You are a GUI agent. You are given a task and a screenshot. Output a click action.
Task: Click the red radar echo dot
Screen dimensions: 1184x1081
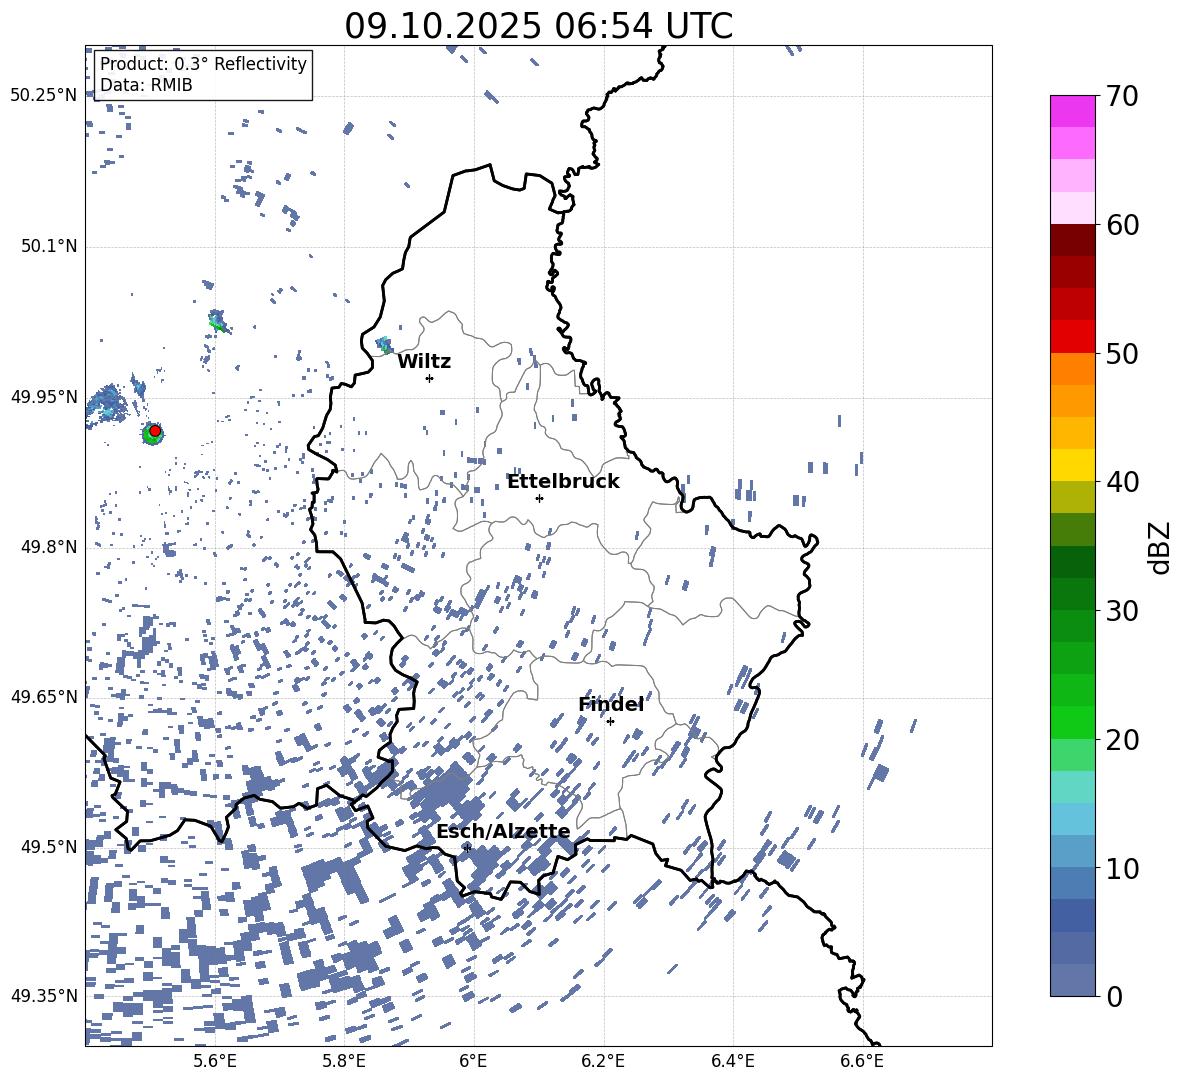coord(155,431)
